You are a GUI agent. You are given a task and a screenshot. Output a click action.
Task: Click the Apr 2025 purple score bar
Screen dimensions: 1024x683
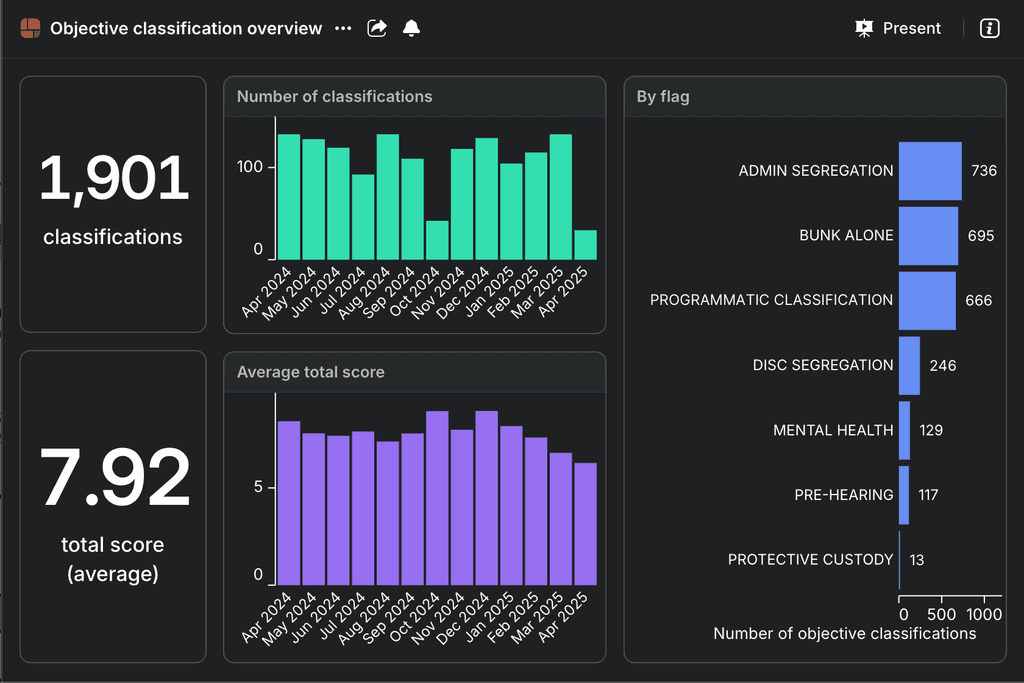[x=585, y=524]
